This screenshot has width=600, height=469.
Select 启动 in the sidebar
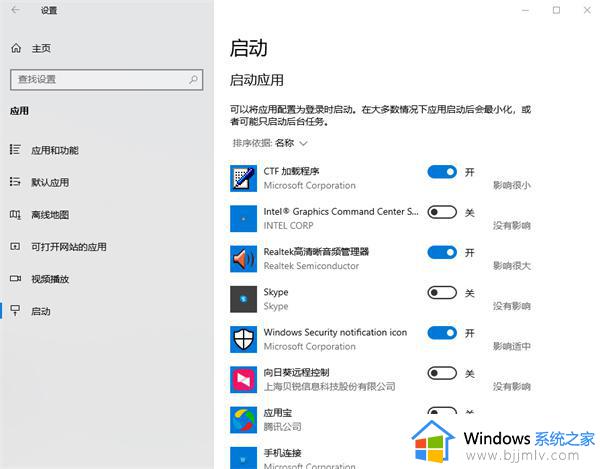(41, 311)
